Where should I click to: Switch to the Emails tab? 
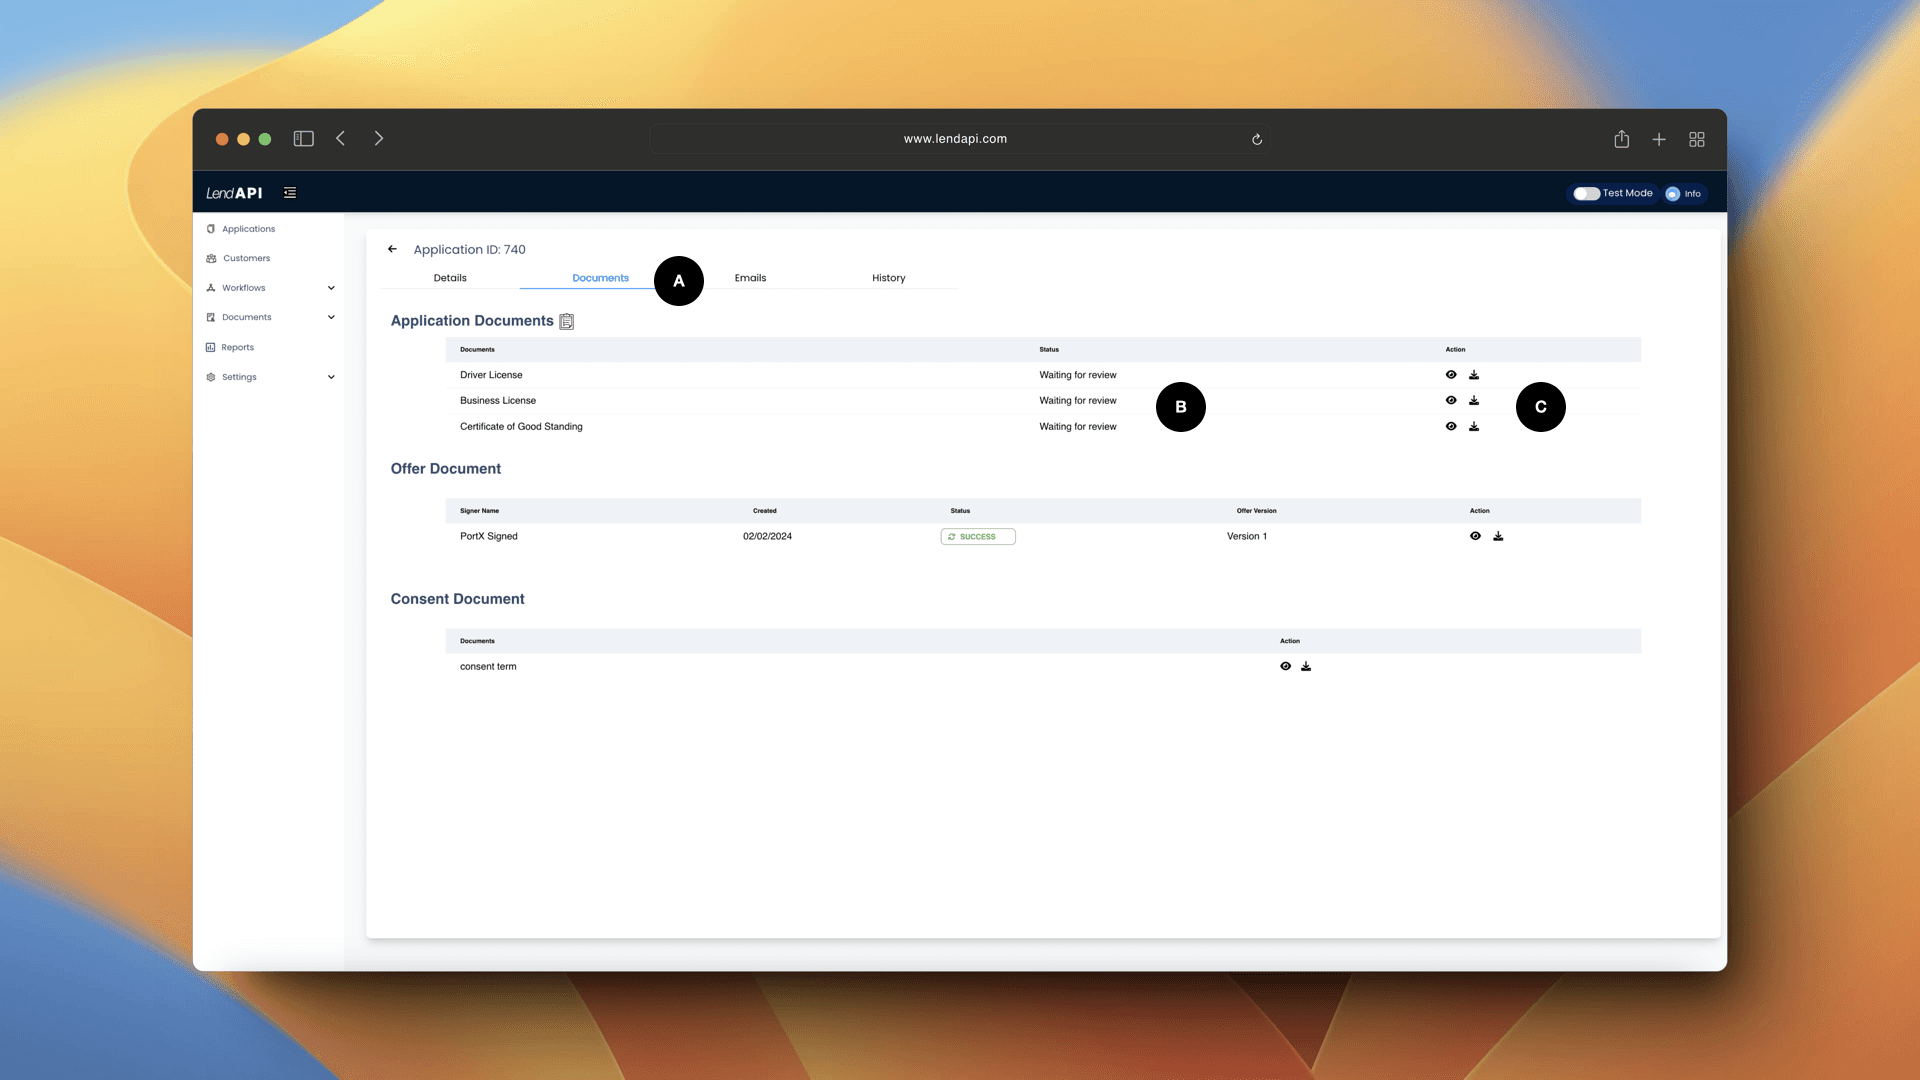(750, 278)
